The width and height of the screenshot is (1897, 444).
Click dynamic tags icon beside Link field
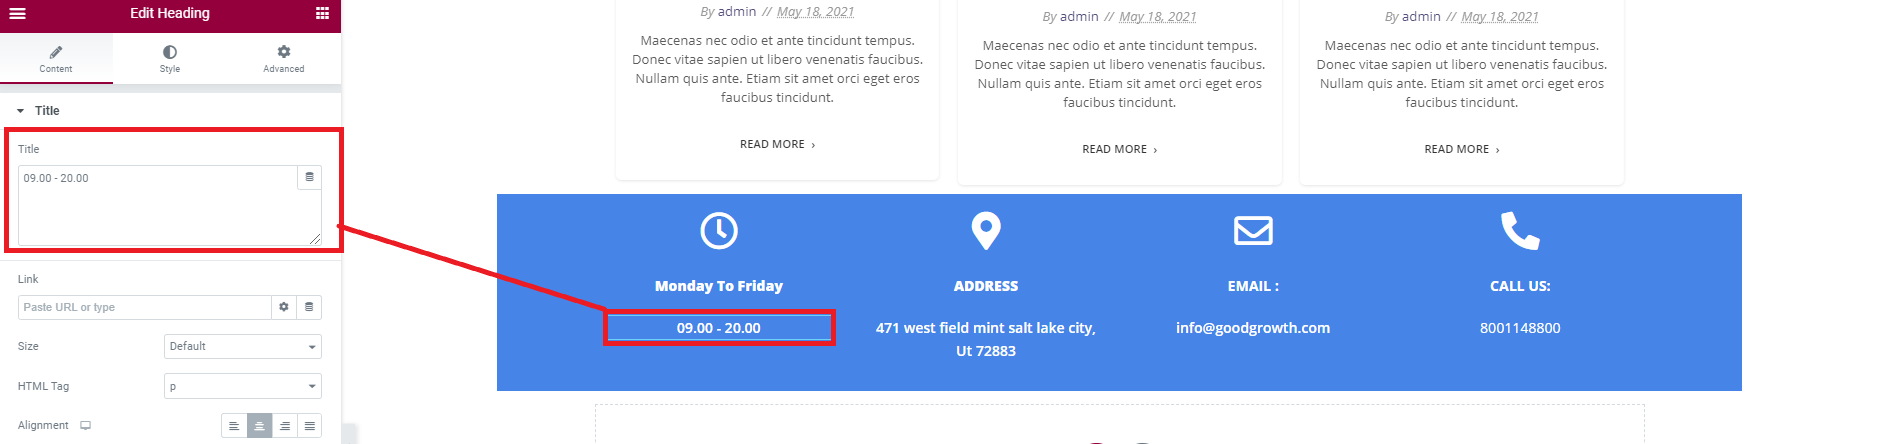[309, 307]
